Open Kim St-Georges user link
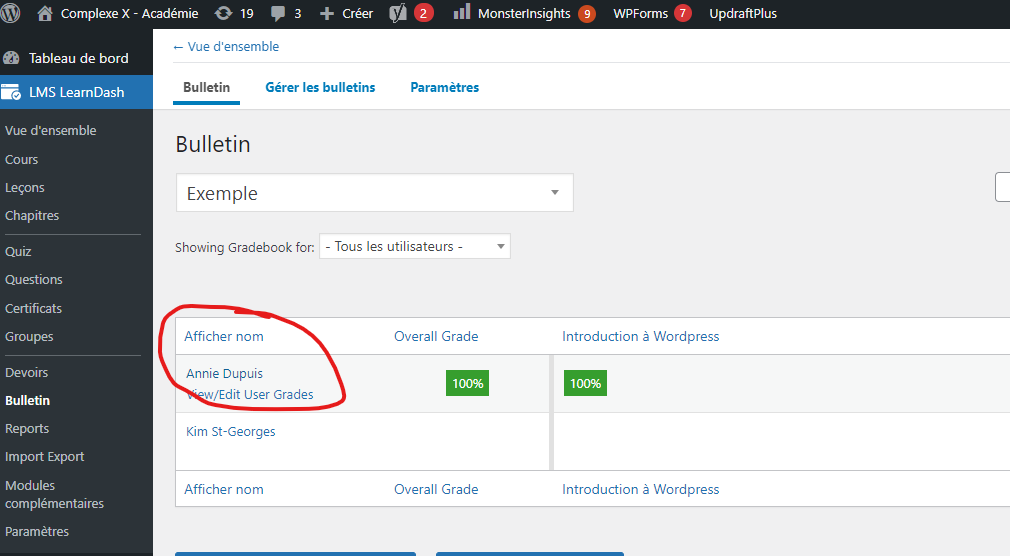Viewport: 1010px width, 556px height. click(231, 432)
